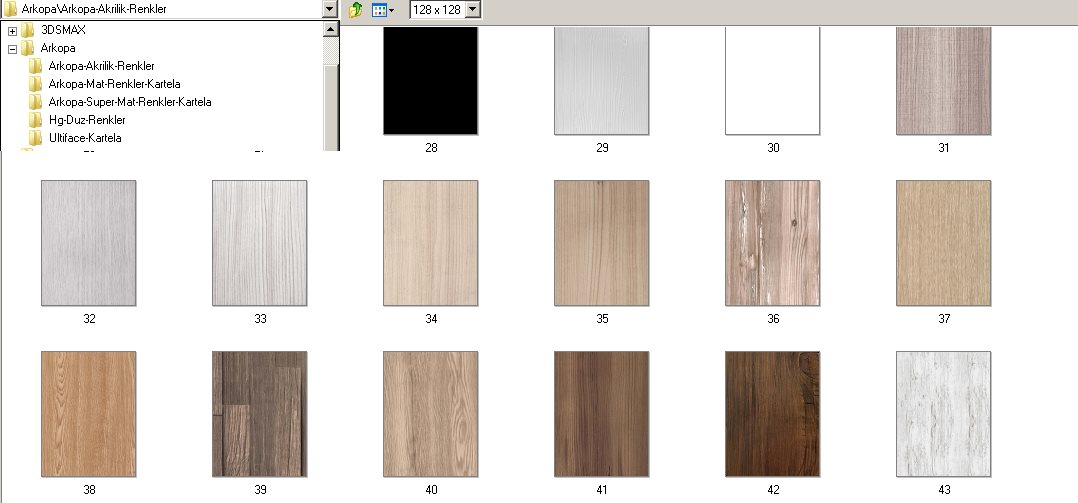Click the label 32
The height and width of the screenshot is (503, 1078).
click(x=89, y=319)
